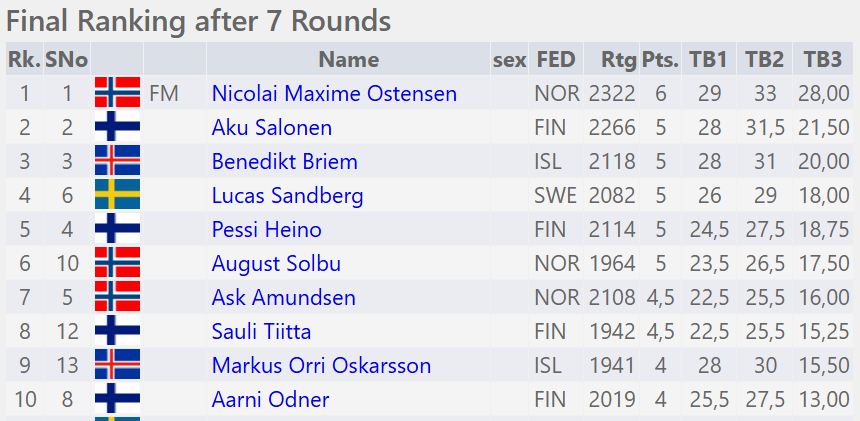
Task: Open Markus Orri Oskarsson player link
Action: [x=321, y=366]
